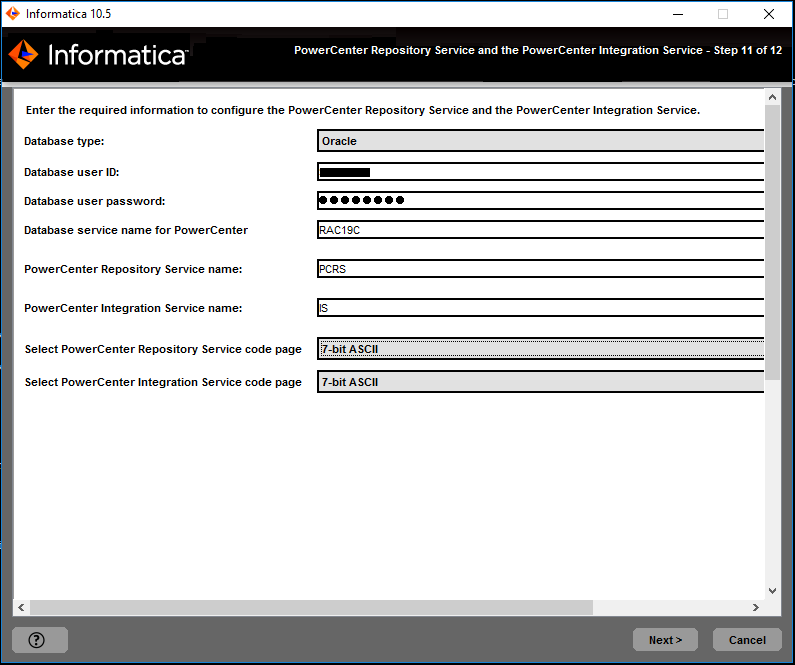The width and height of the screenshot is (795, 665).
Task: Click the Database user ID field
Action: pyautogui.click(x=540, y=172)
